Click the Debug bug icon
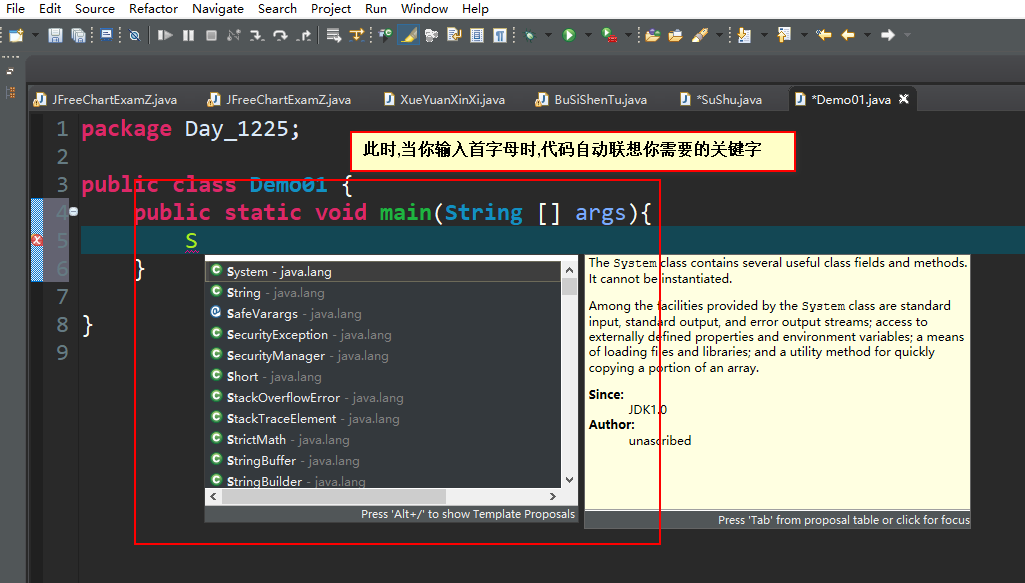 [x=529, y=35]
